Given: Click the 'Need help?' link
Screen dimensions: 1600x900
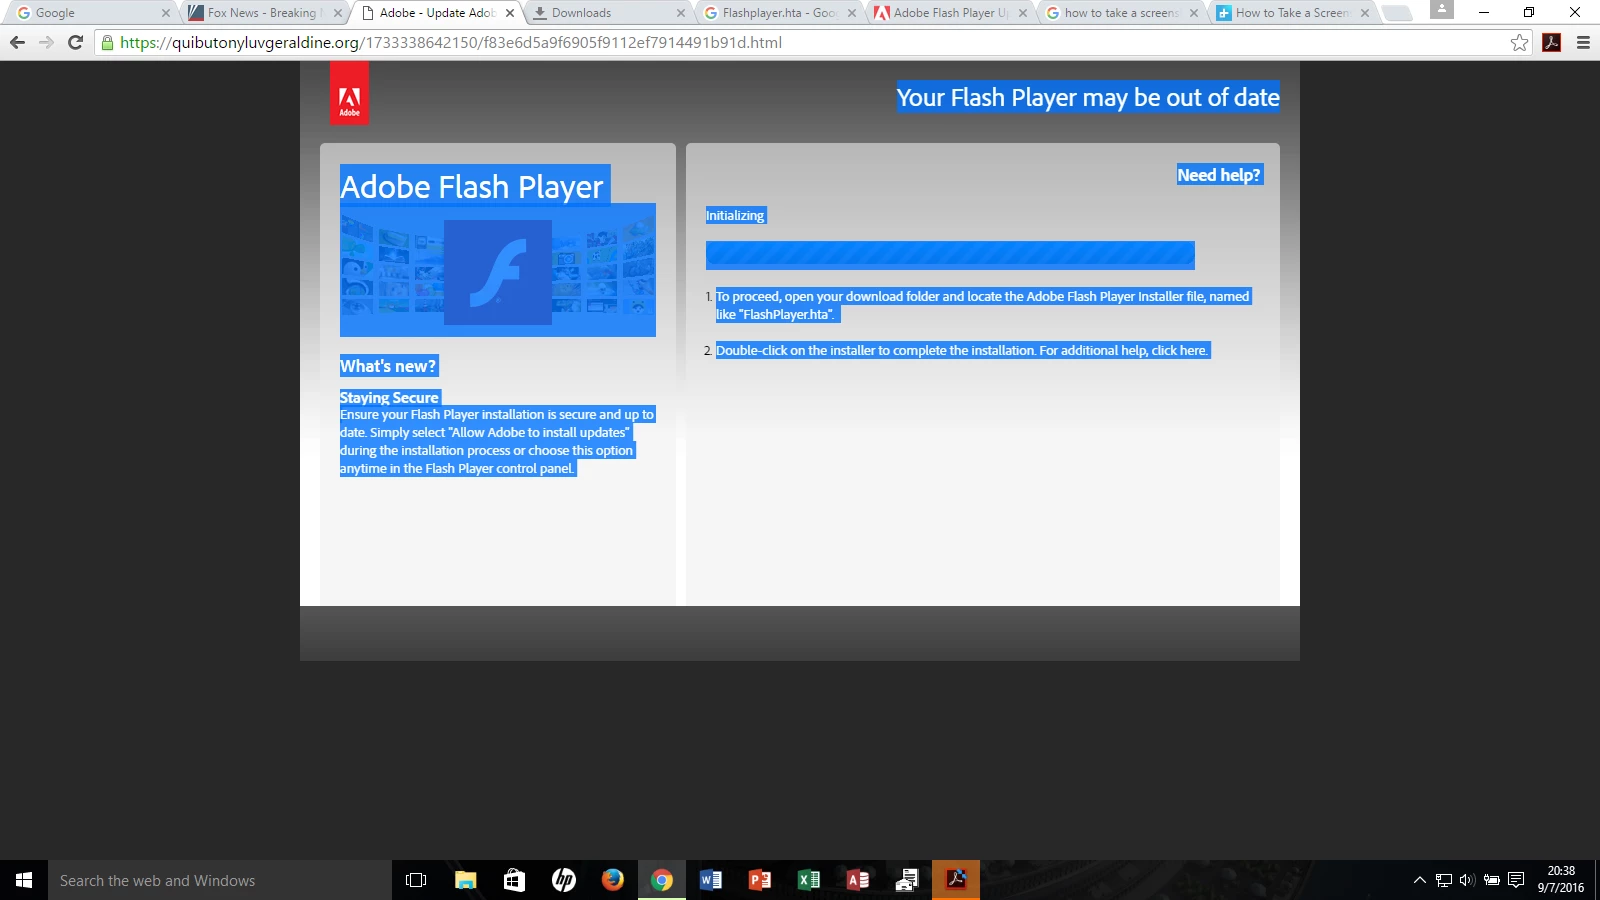Looking at the screenshot, I should (1219, 175).
